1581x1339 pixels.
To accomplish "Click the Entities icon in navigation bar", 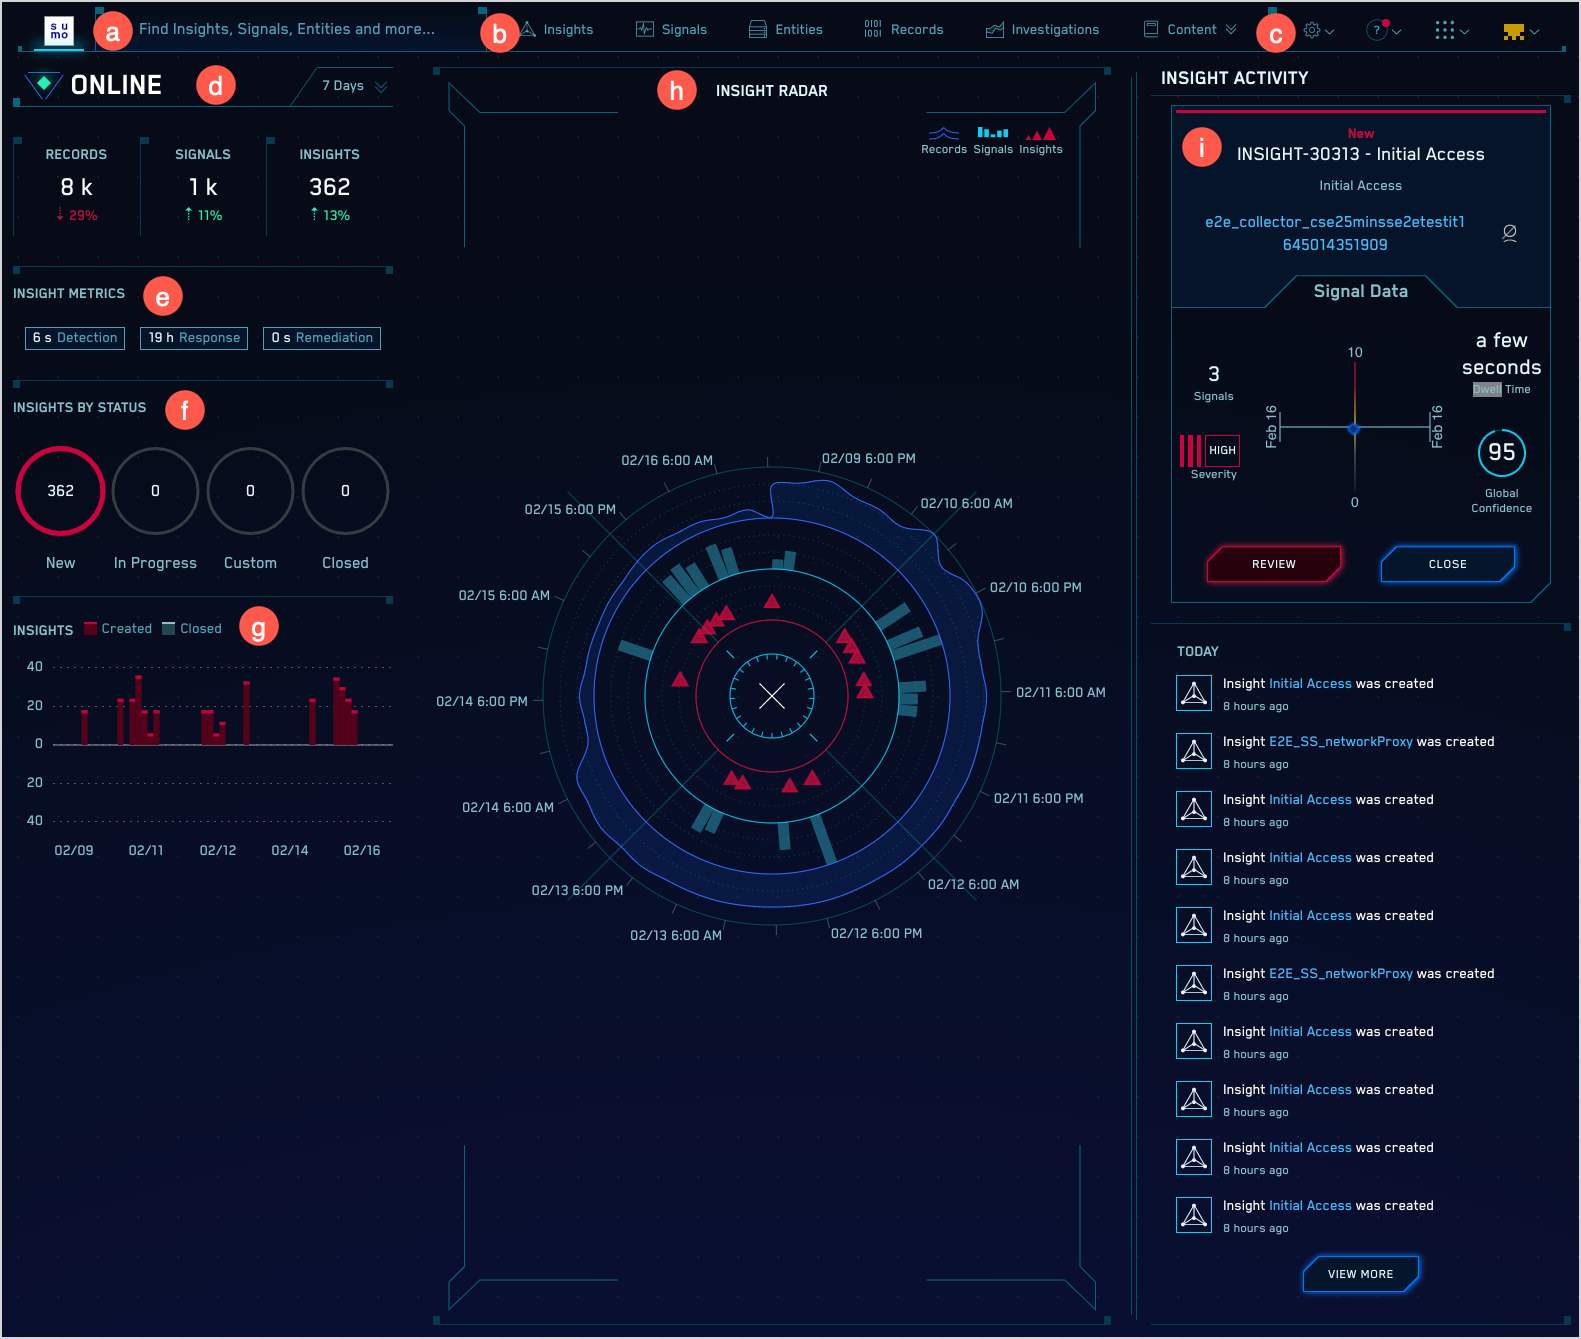I will [758, 30].
